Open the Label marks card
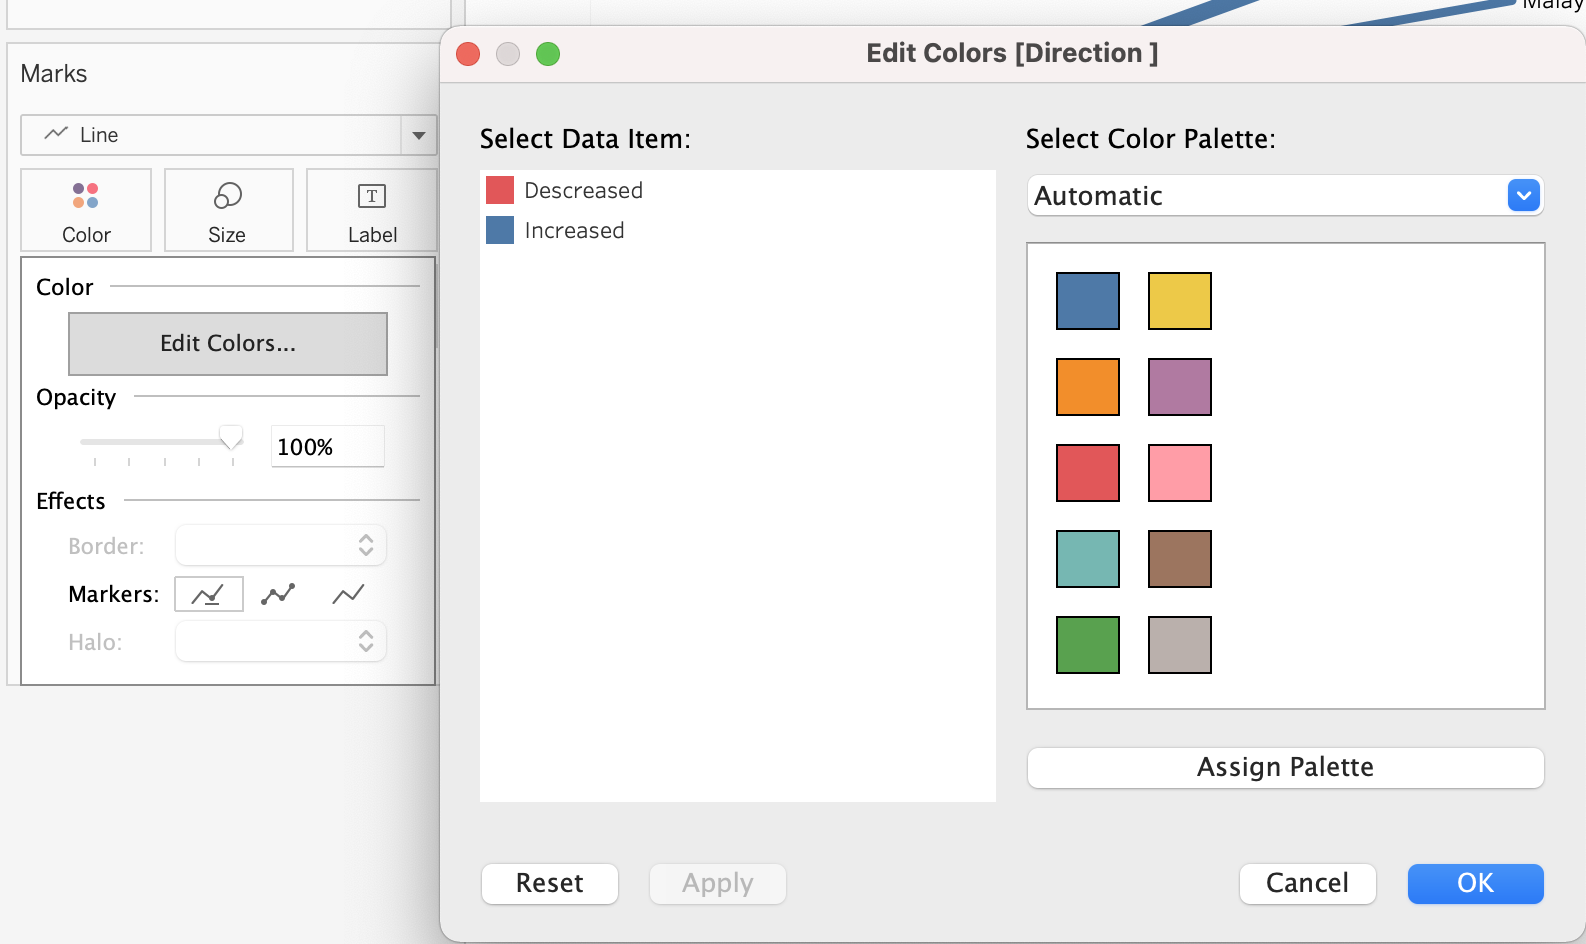 372,210
